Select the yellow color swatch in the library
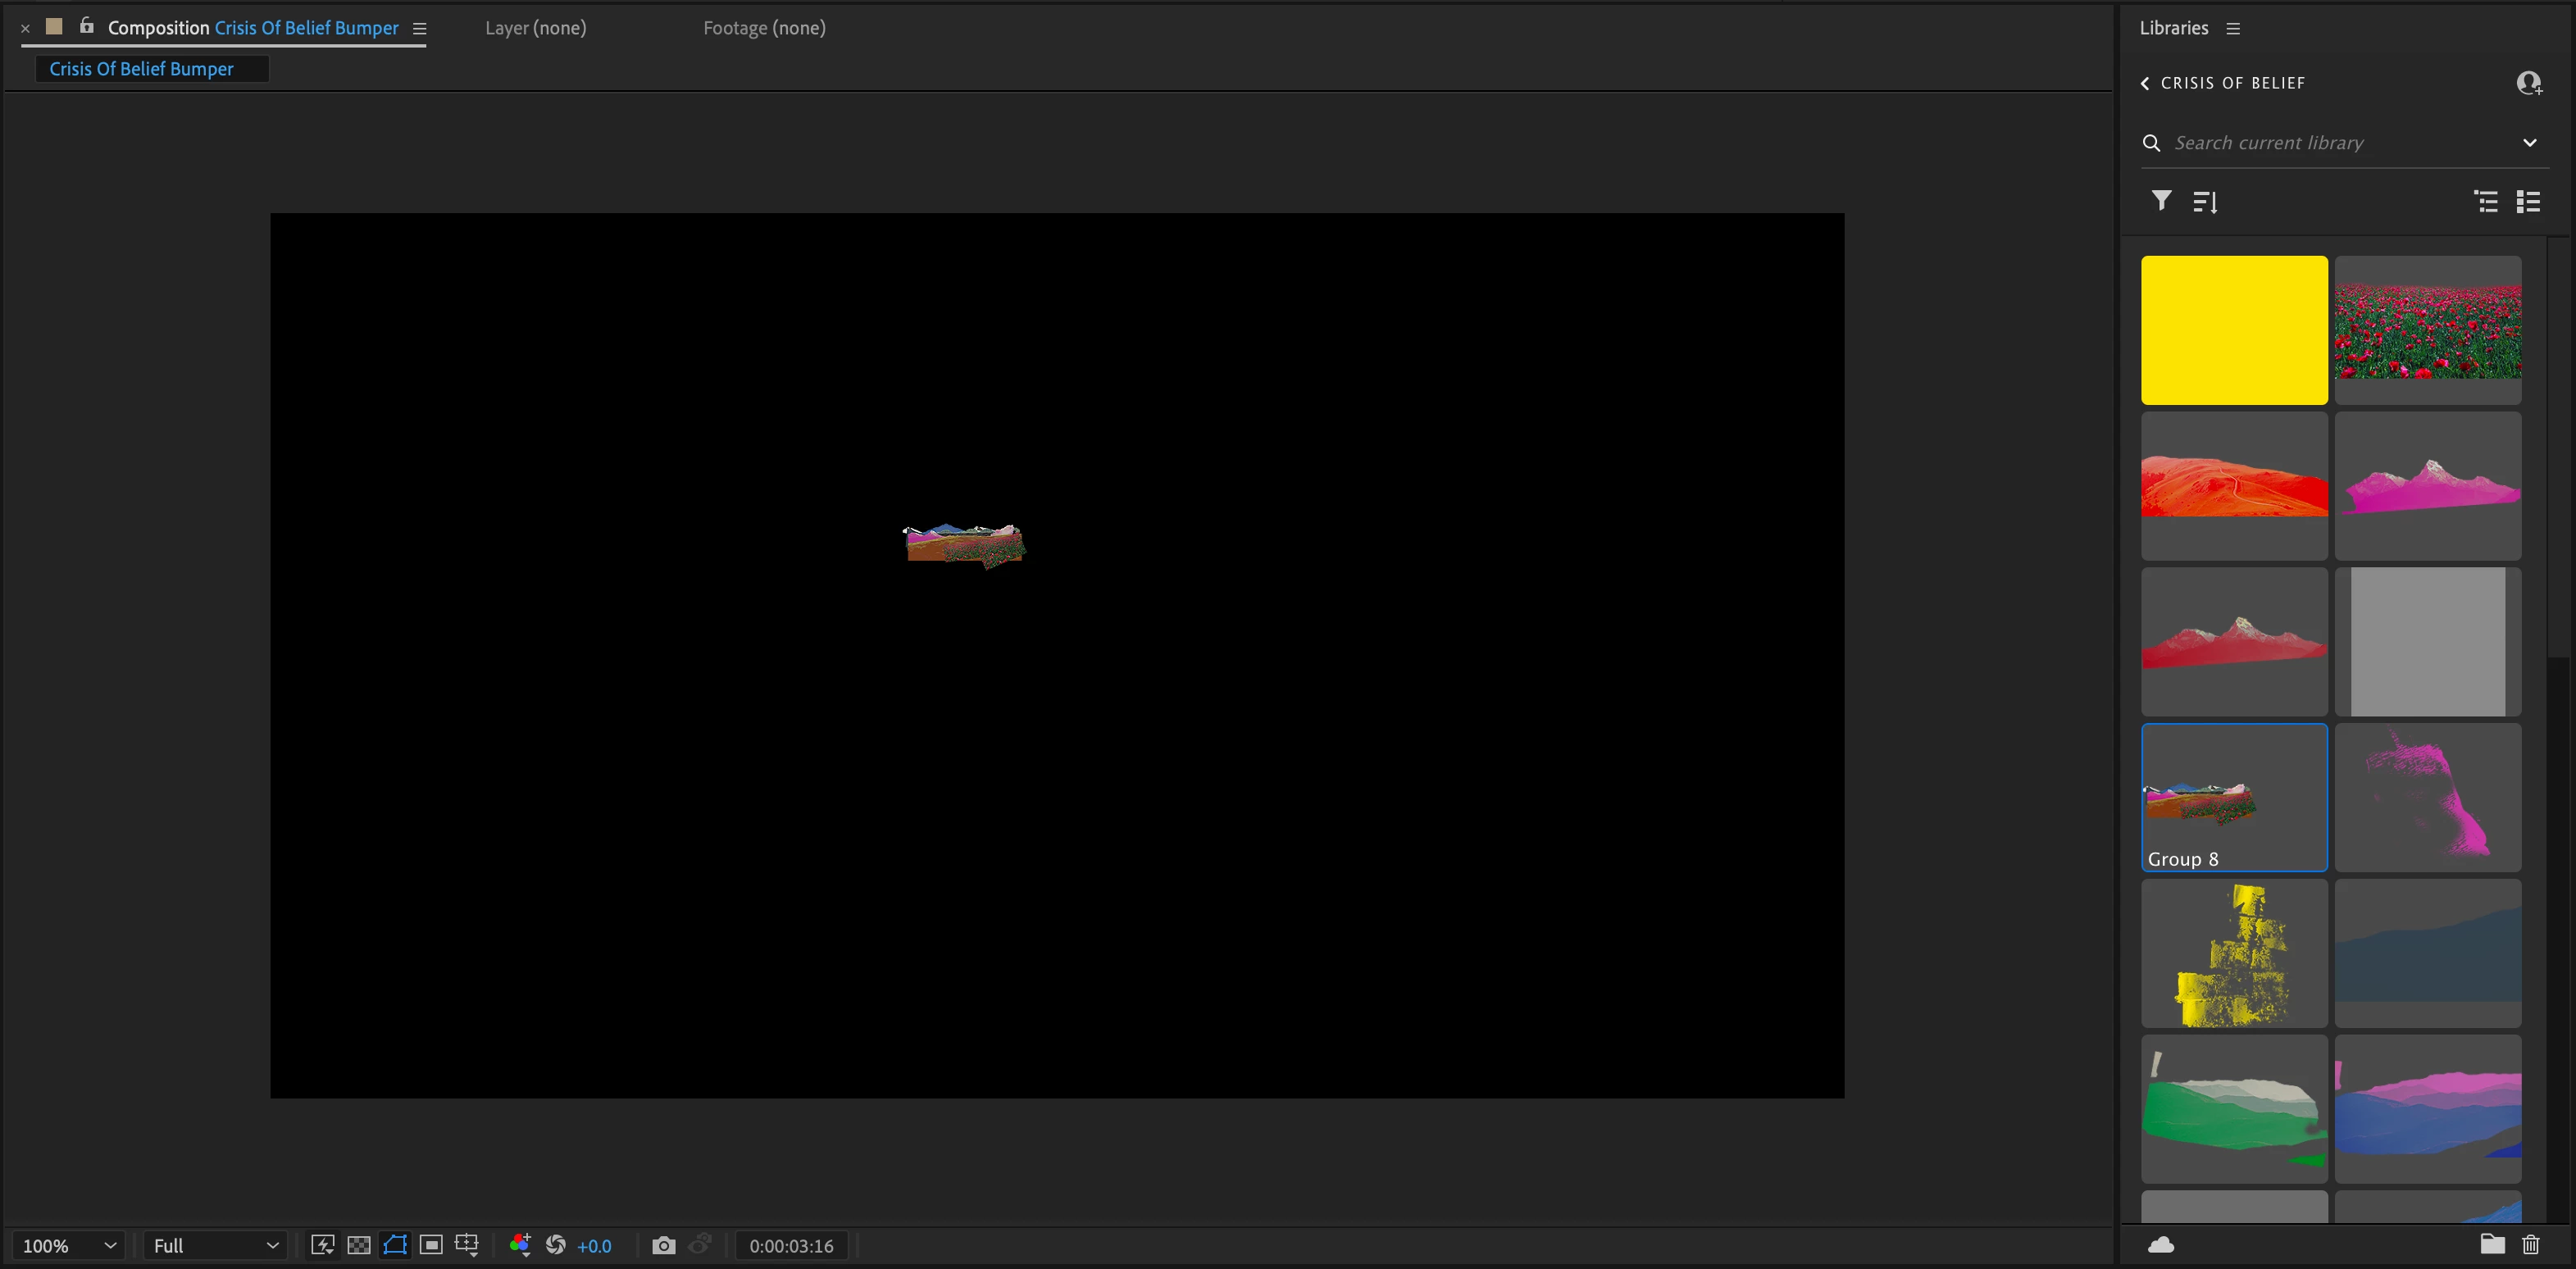The width and height of the screenshot is (2576, 1269). (2234, 330)
